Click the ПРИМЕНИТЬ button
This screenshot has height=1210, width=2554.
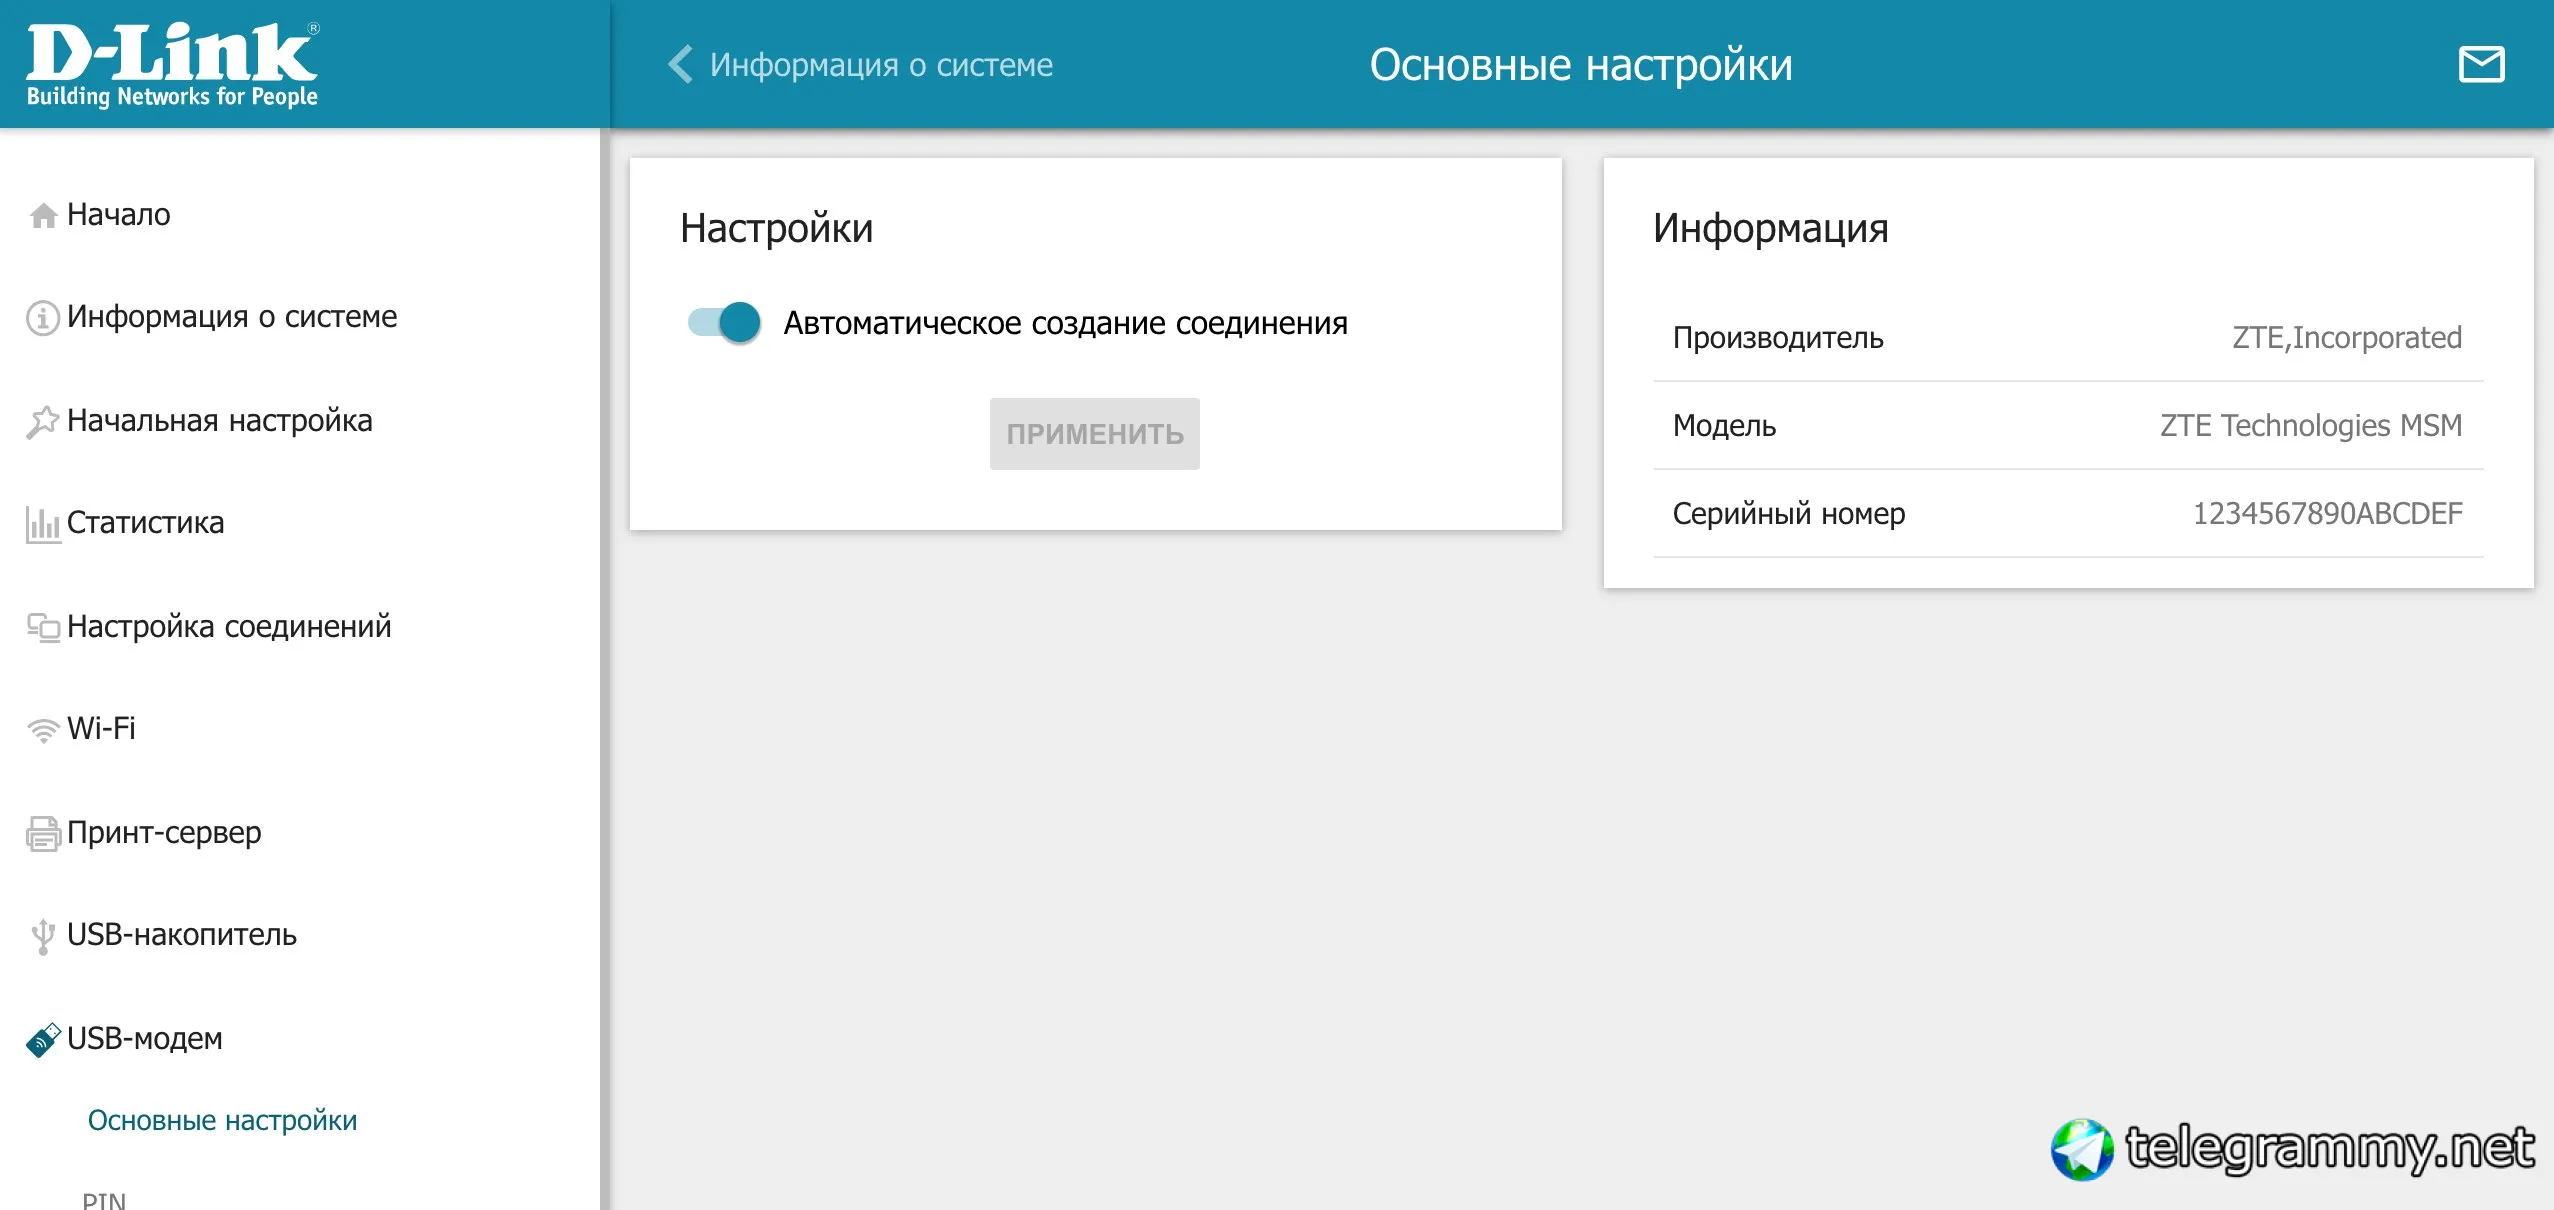point(1095,434)
